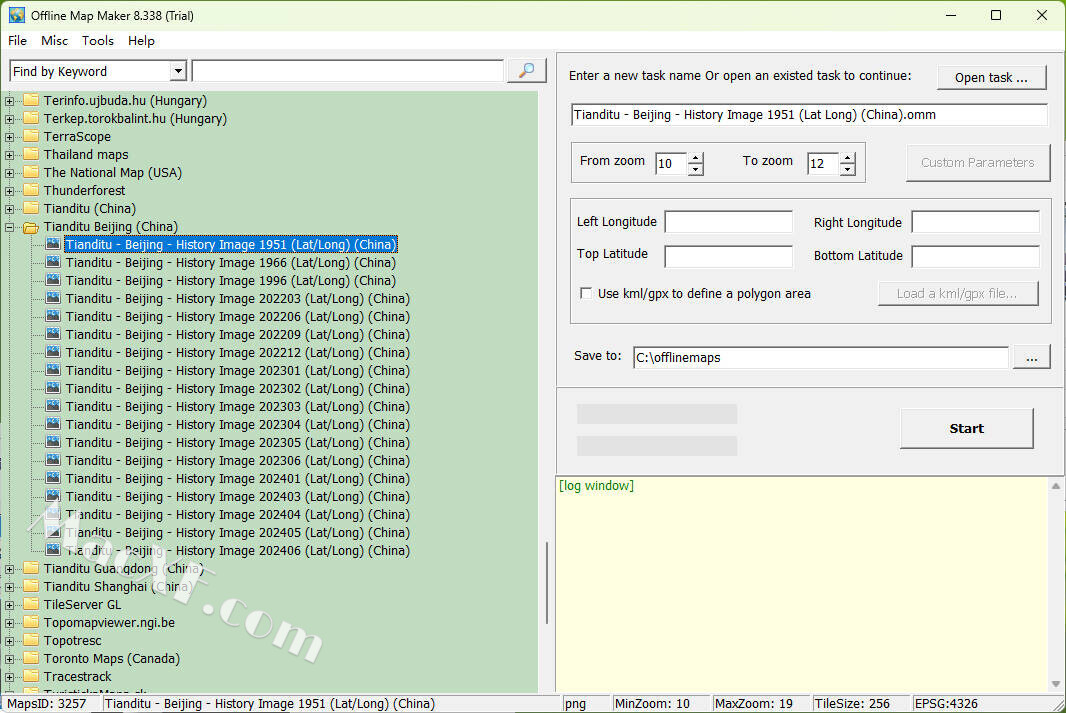Screen dimensions: 1066x713
Task: Click the map icon of History Image 1951 entry
Action: click(x=53, y=244)
